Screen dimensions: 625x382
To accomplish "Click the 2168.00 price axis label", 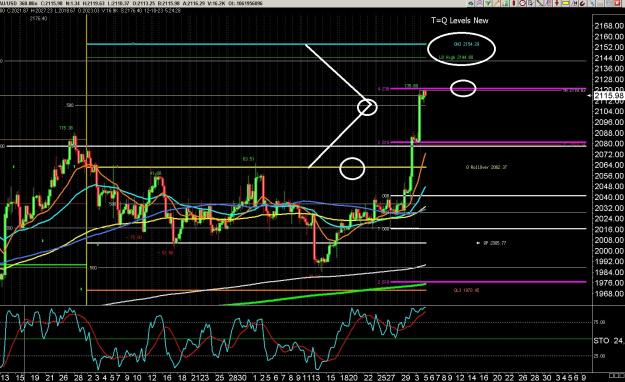I will (609, 26).
